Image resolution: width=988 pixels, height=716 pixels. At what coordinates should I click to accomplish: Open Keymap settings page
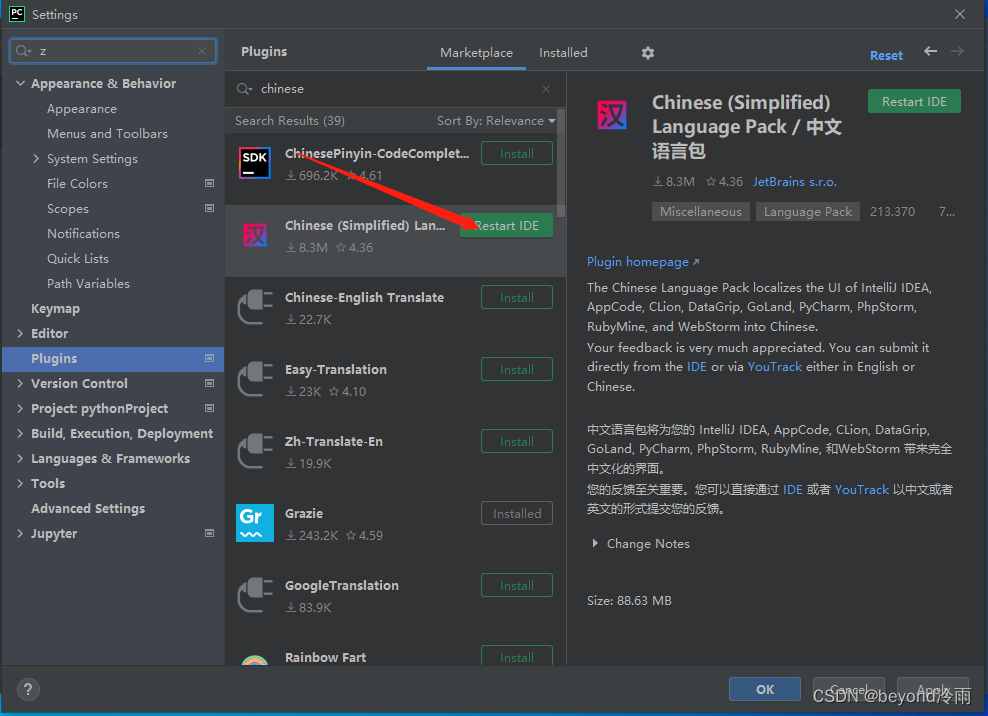tap(55, 309)
